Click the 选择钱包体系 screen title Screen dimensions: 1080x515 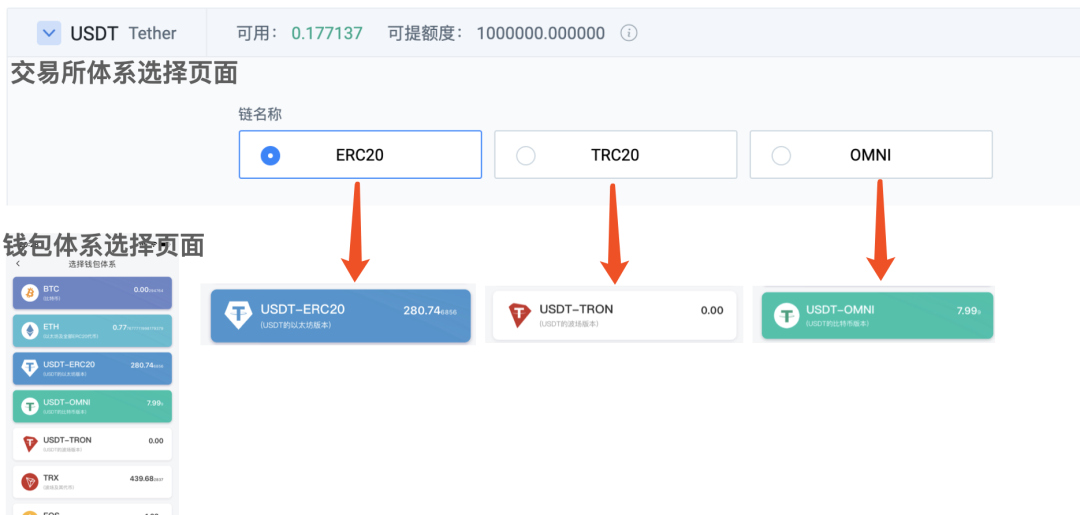(x=92, y=264)
